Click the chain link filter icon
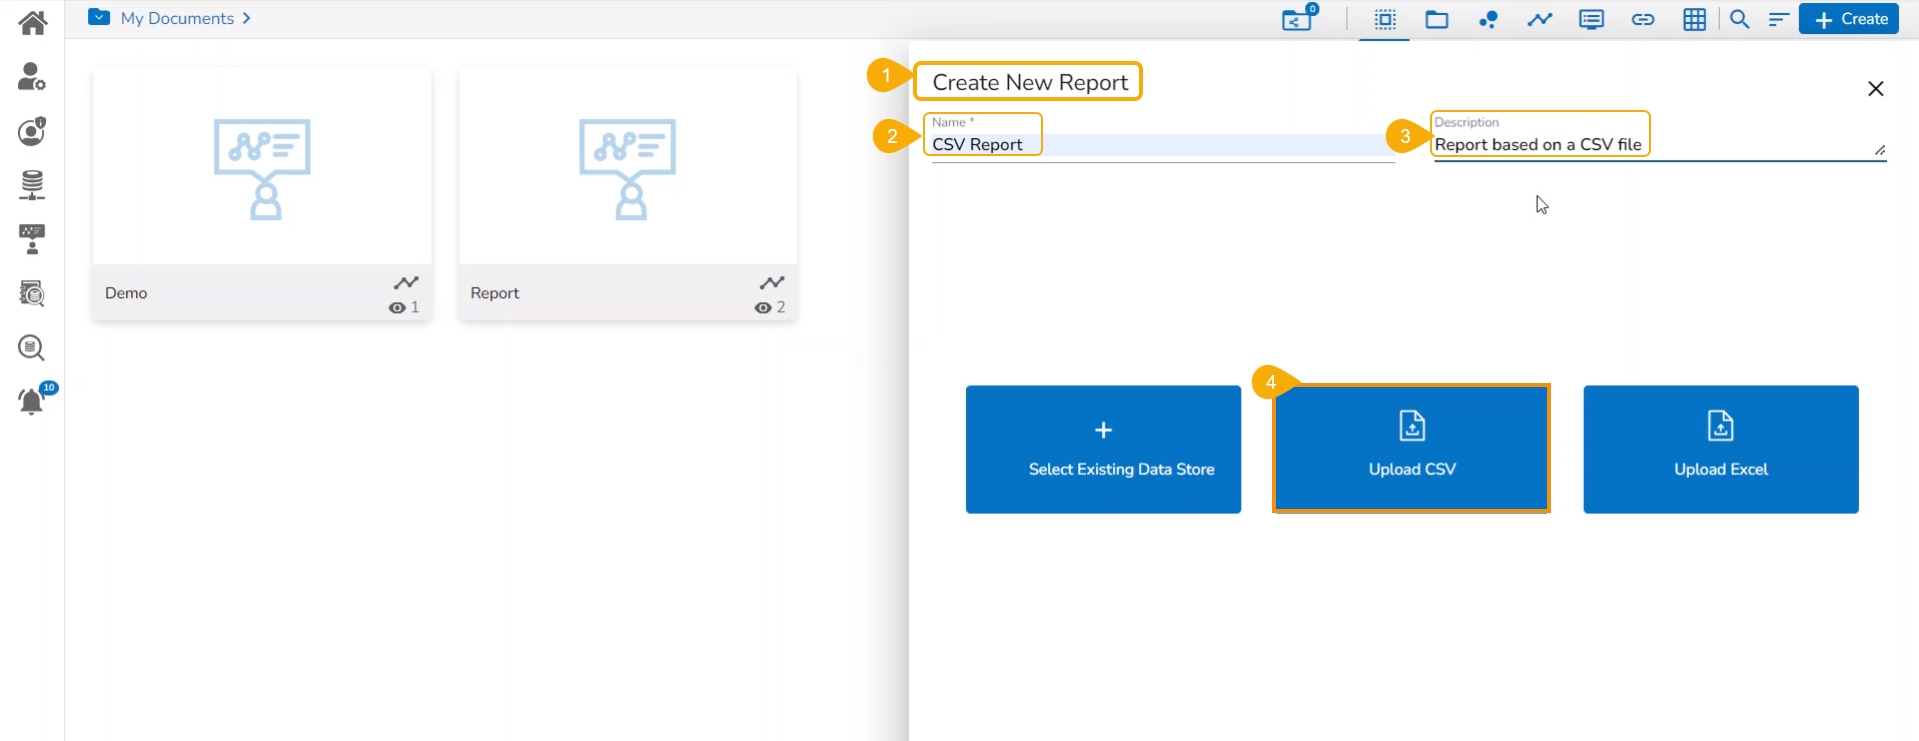1919x741 pixels. coord(1643,19)
